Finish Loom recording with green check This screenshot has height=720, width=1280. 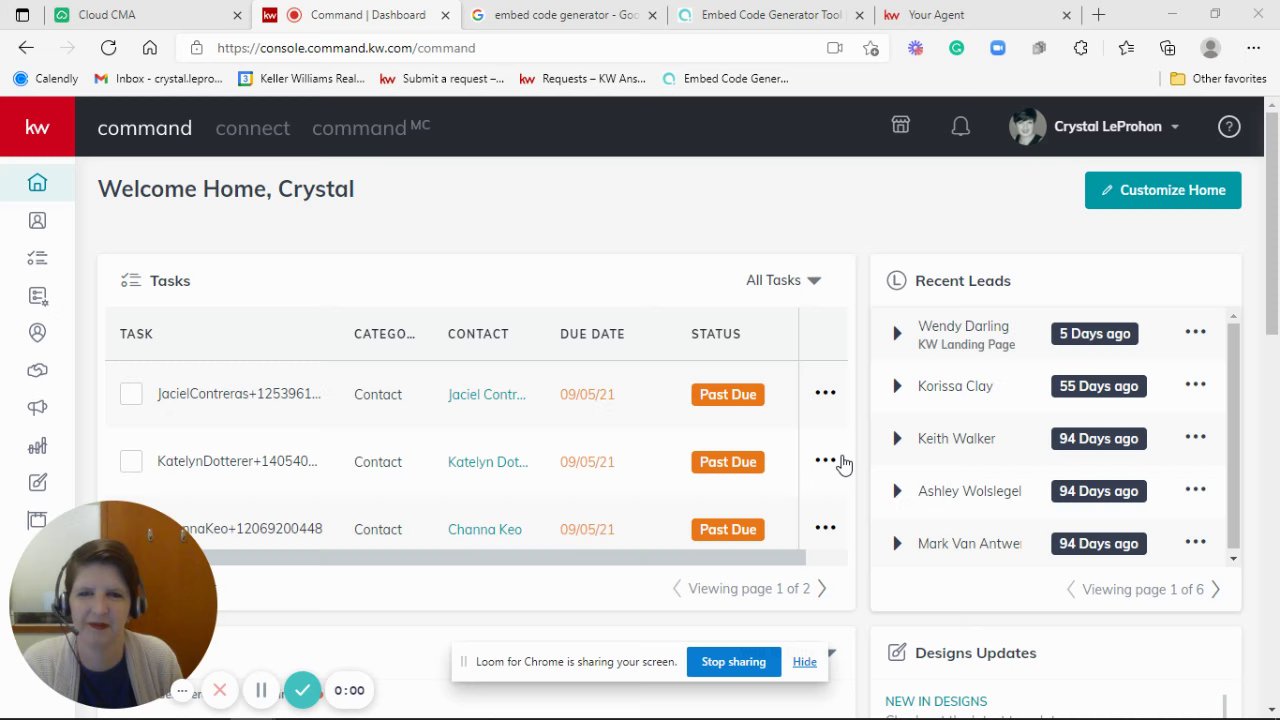(302, 690)
